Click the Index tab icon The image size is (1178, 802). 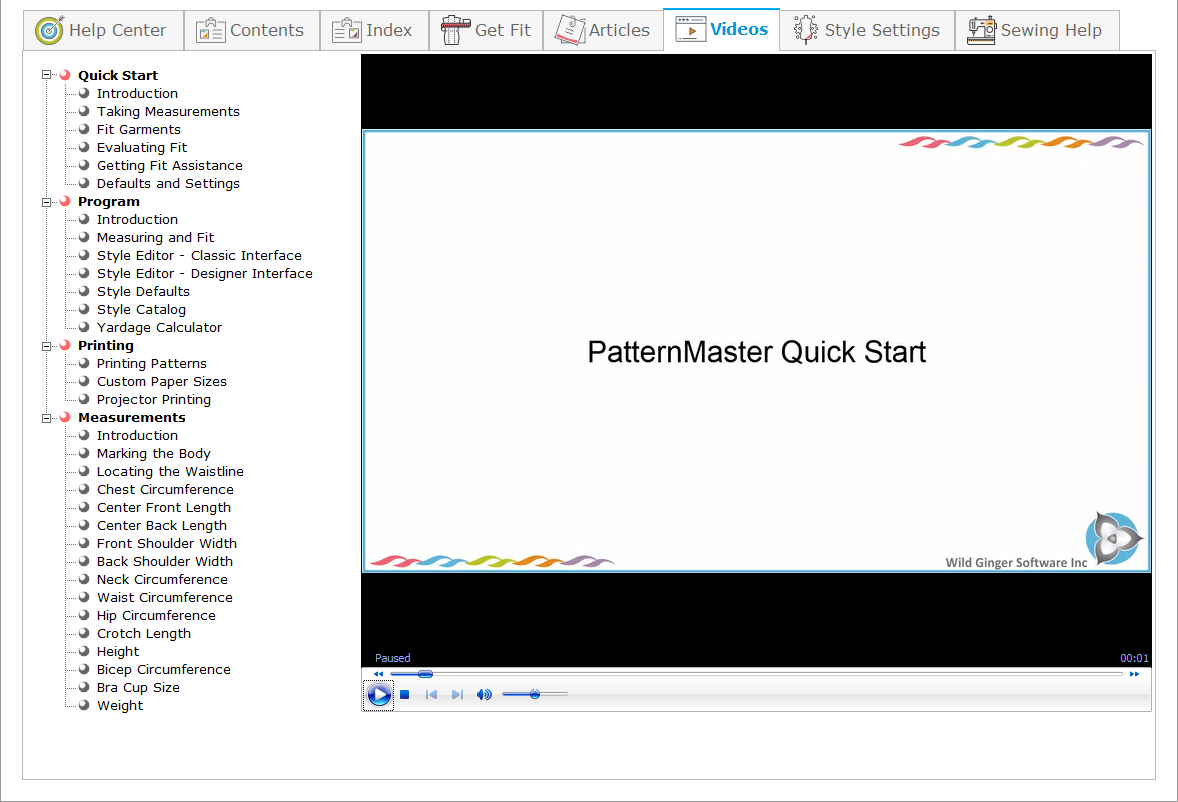[346, 30]
